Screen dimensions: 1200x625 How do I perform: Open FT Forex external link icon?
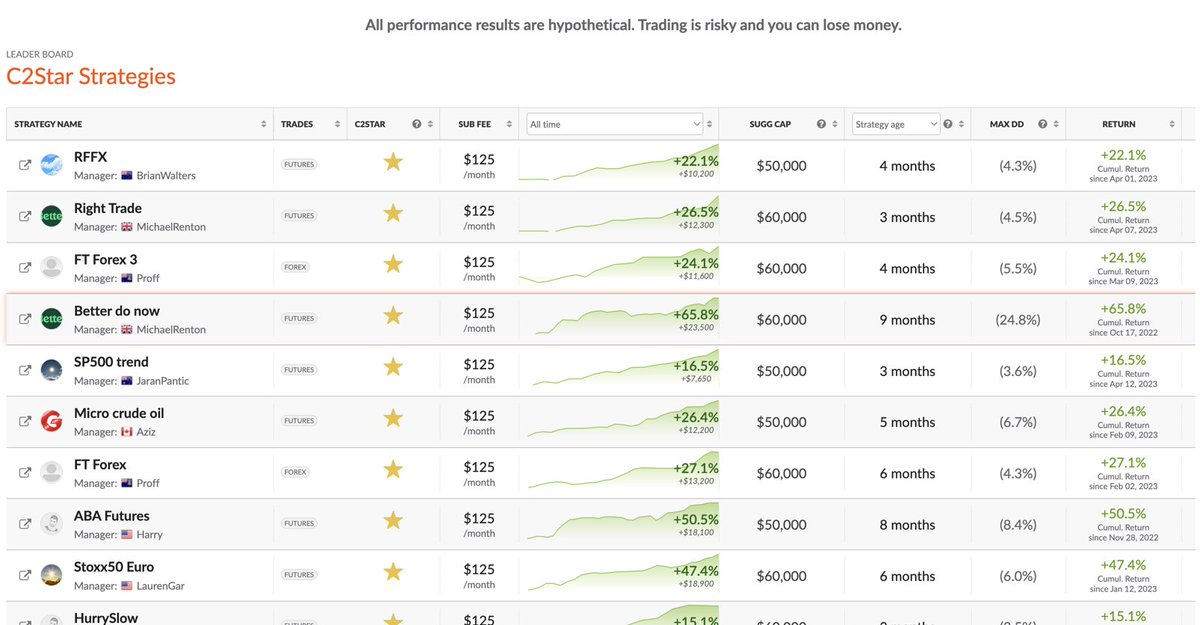(x=25, y=473)
